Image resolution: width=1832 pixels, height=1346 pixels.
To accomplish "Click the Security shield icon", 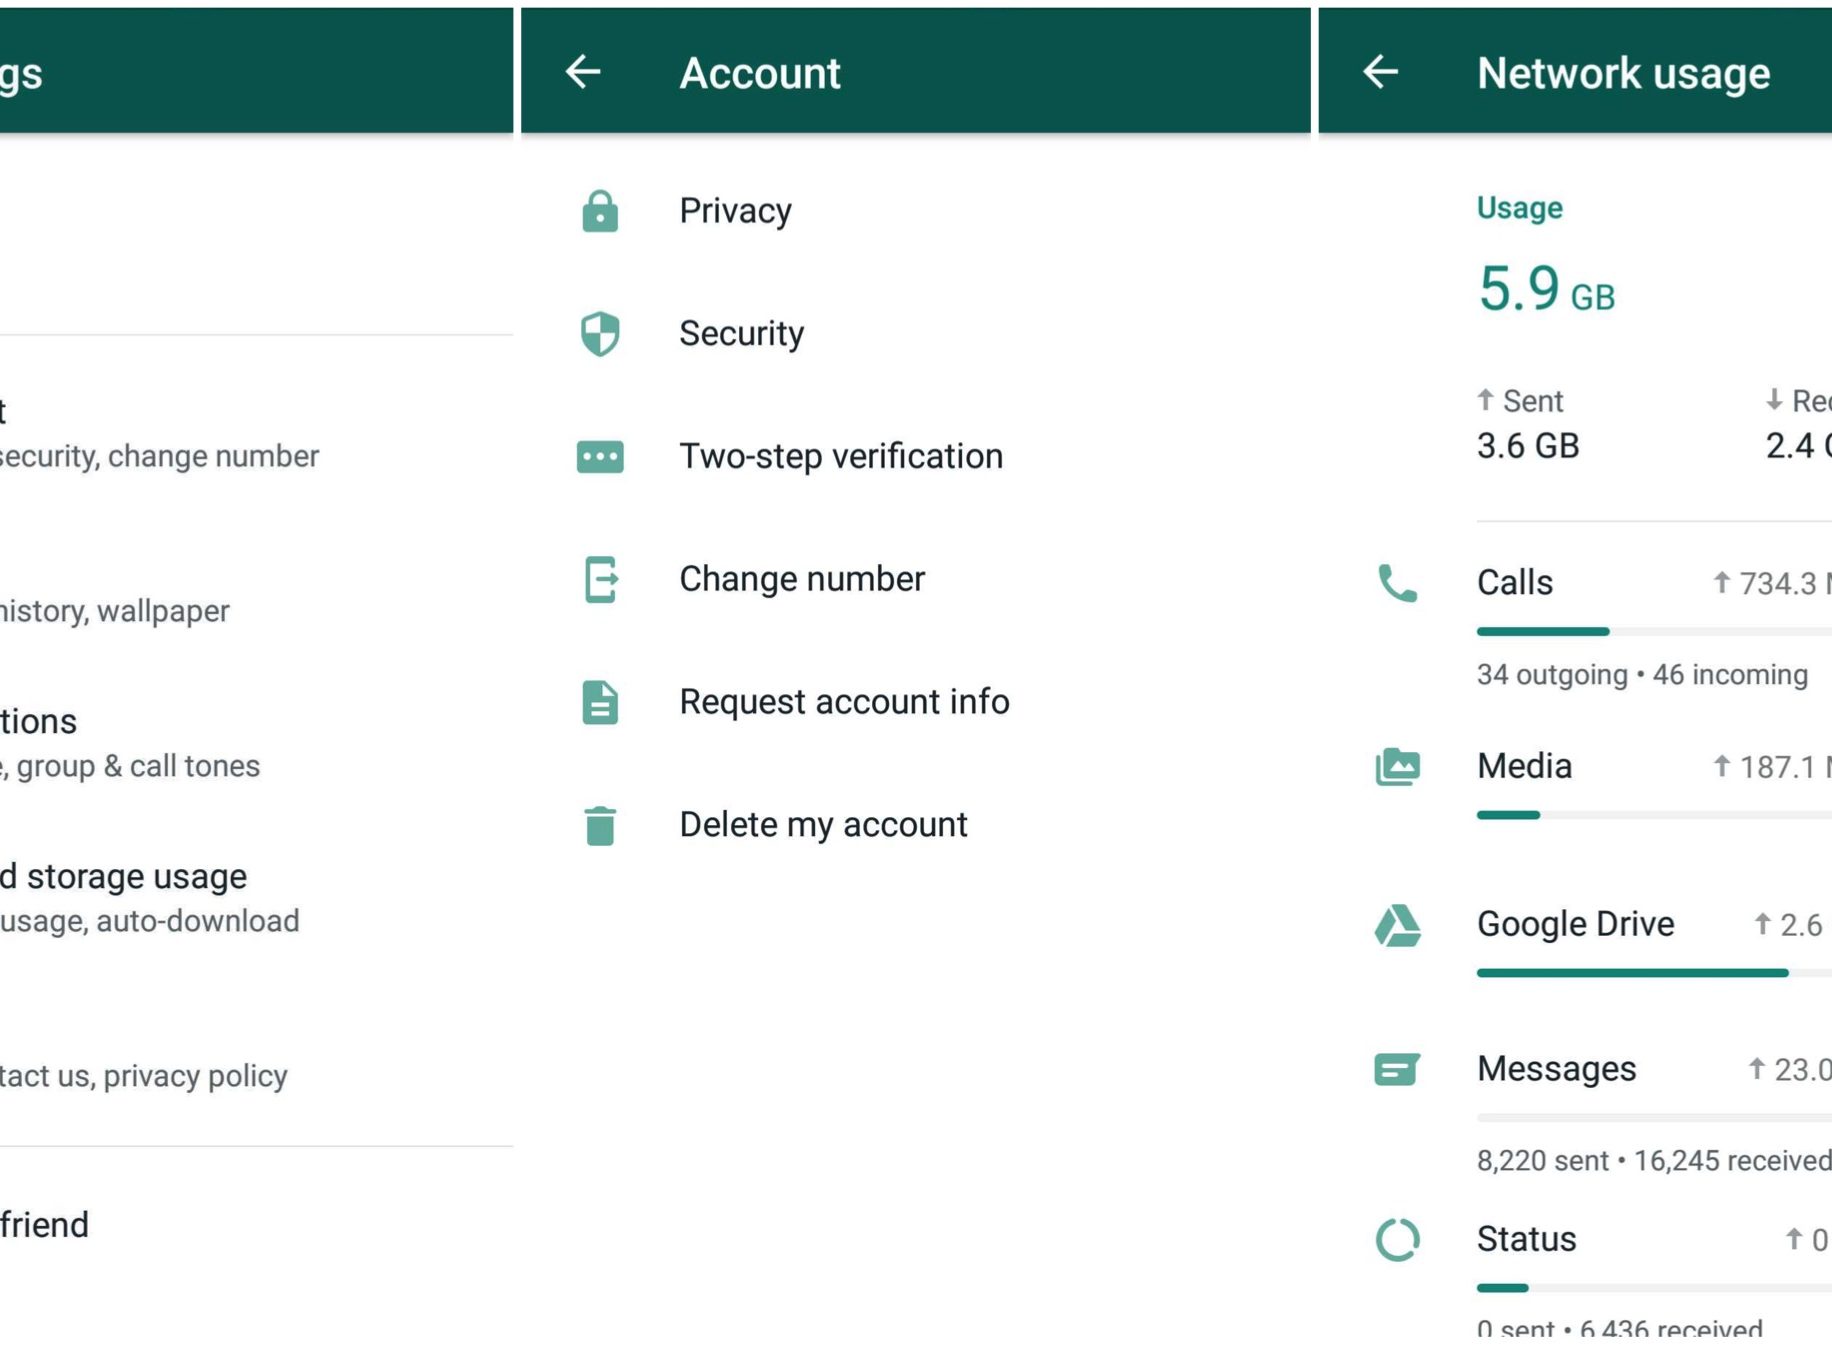I will (x=600, y=334).
